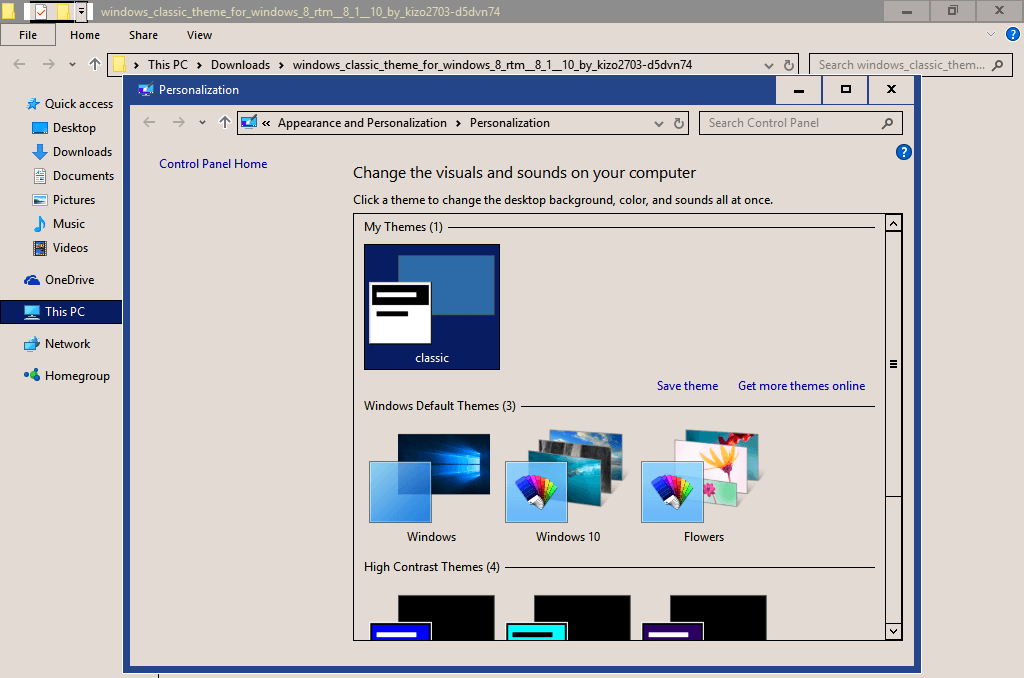This screenshot has height=678, width=1024.
Task: Click This PC in Explorer address bar
Action: point(168,65)
